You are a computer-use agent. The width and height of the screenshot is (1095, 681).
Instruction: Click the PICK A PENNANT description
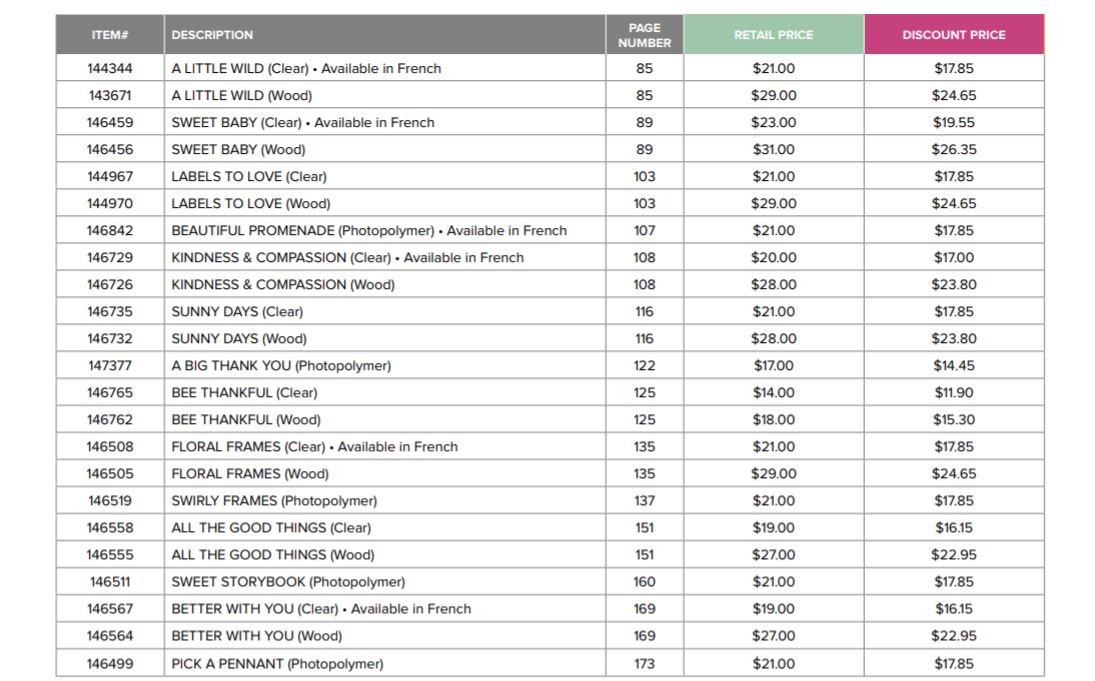tap(277, 663)
